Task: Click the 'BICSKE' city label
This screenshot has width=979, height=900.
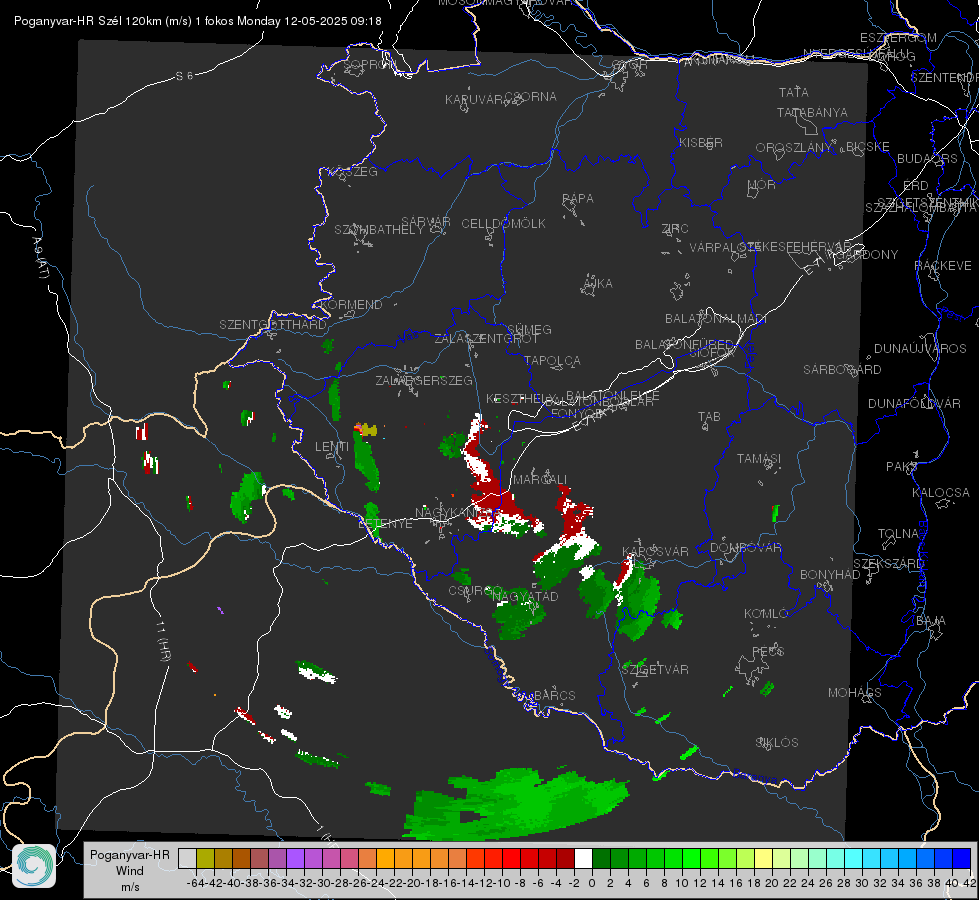Action: [x=868, y=147]
